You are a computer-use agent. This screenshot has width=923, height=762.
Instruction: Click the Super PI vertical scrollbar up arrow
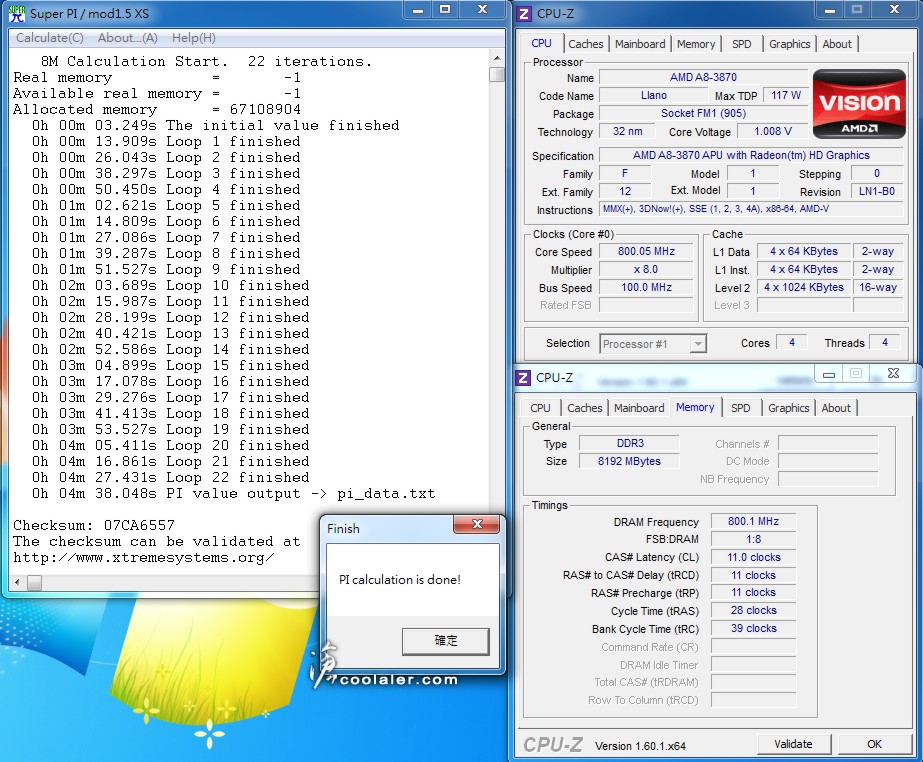tap(497, 58)
